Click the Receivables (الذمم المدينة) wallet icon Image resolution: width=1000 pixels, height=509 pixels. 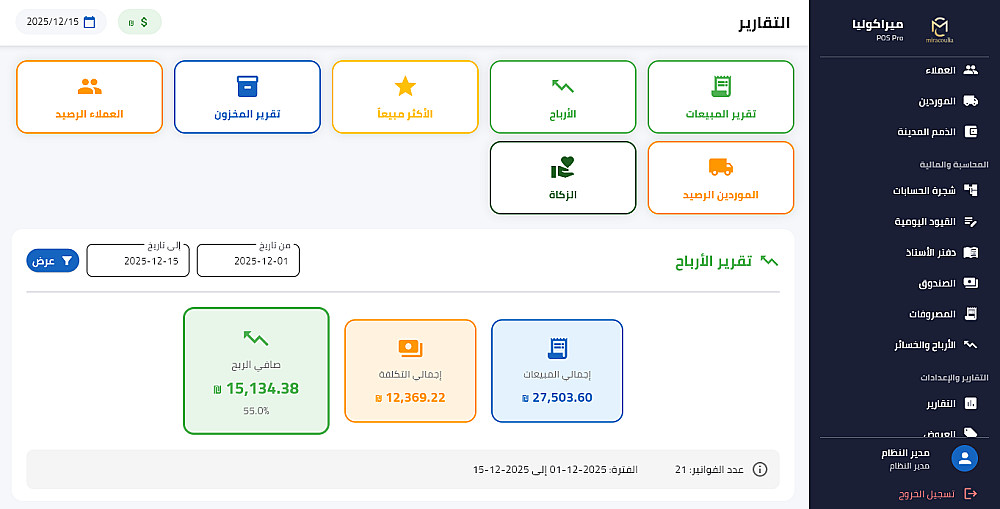(970, 132)
